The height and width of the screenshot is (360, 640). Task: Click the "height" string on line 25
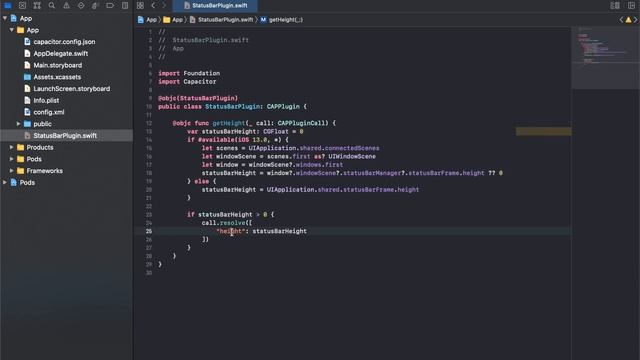pos(231,231)
